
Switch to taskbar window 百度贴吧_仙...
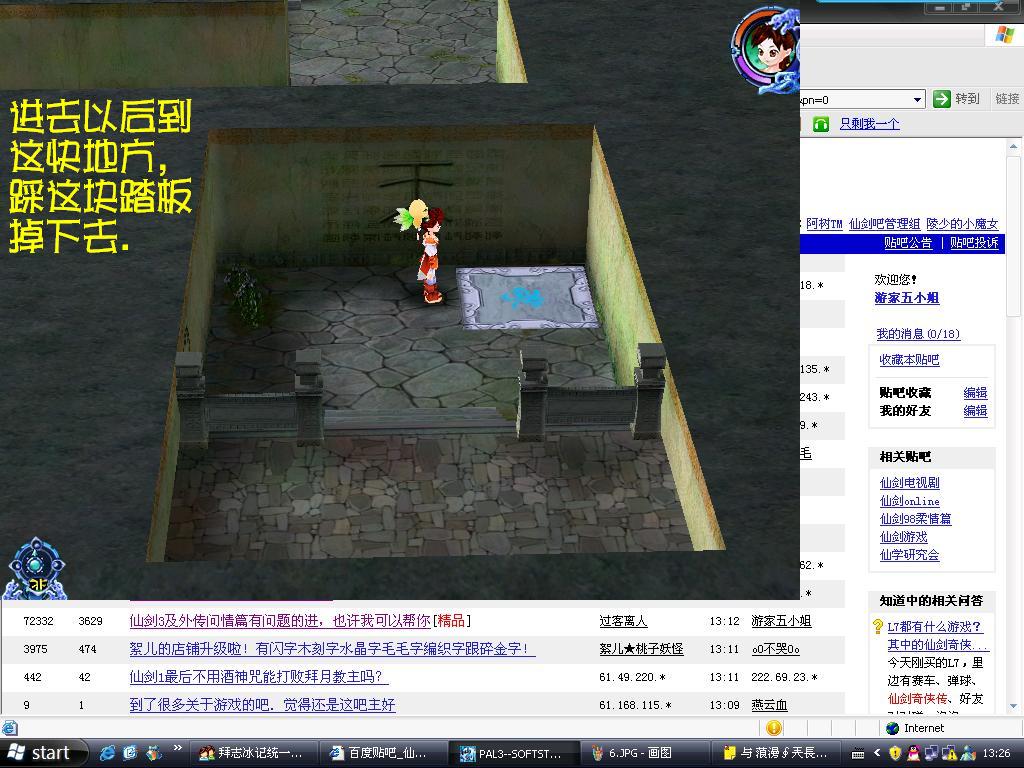click(383, 753)
